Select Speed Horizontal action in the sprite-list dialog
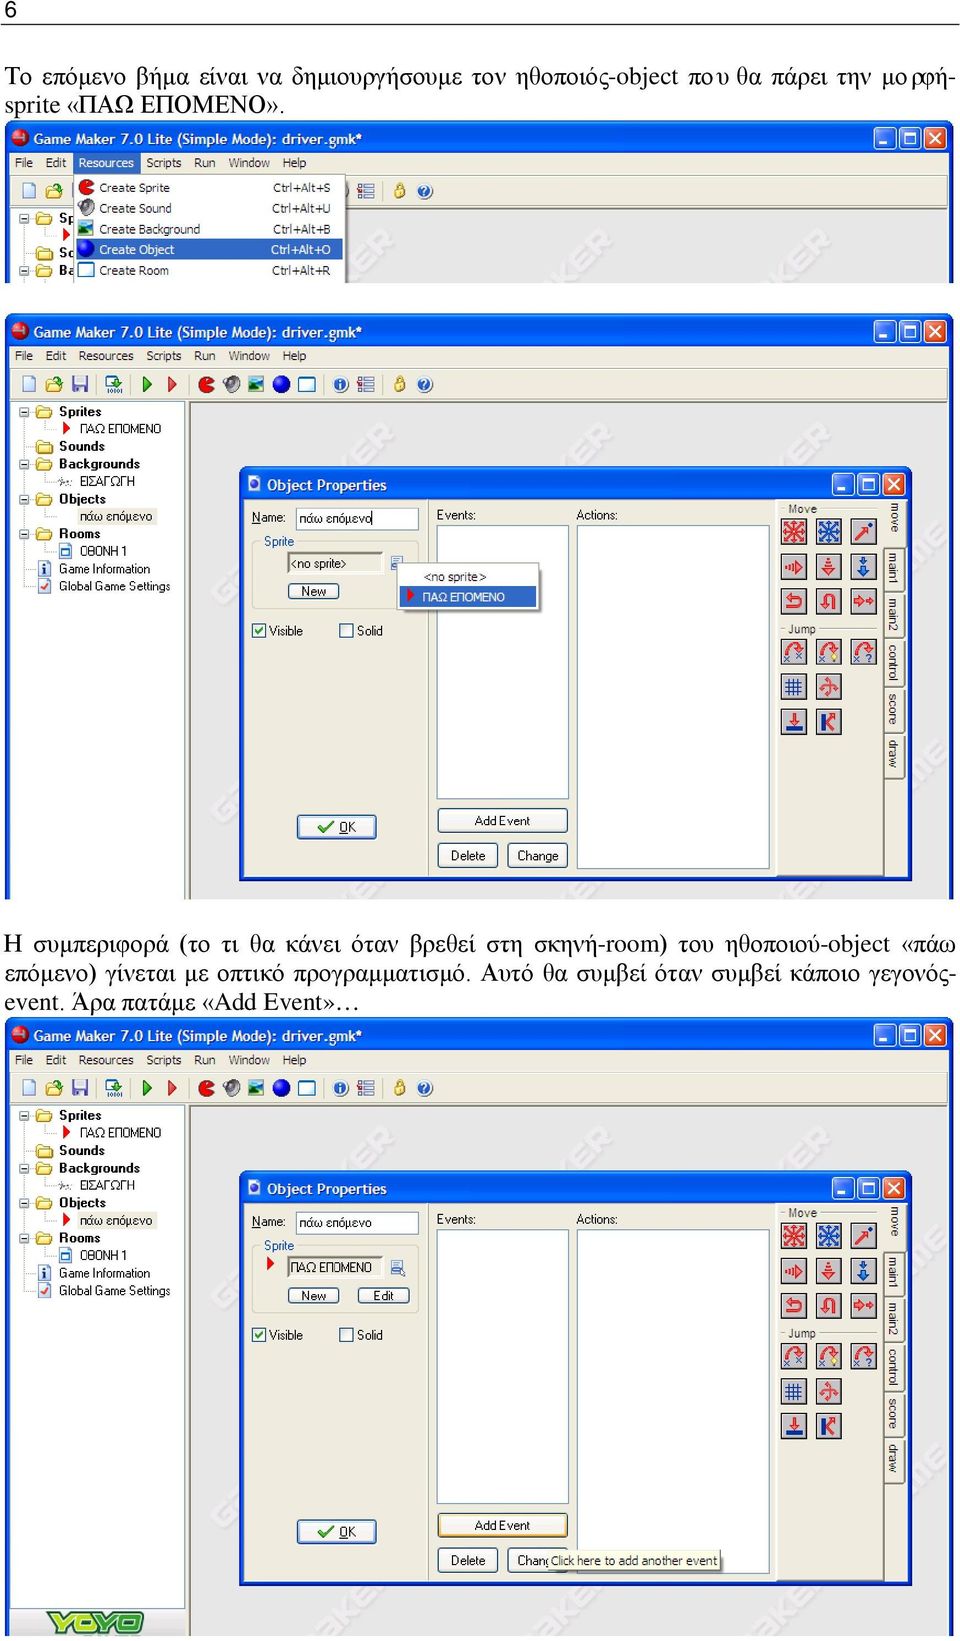The width and height of the screenshot is (960, 1641). [794, 567]
